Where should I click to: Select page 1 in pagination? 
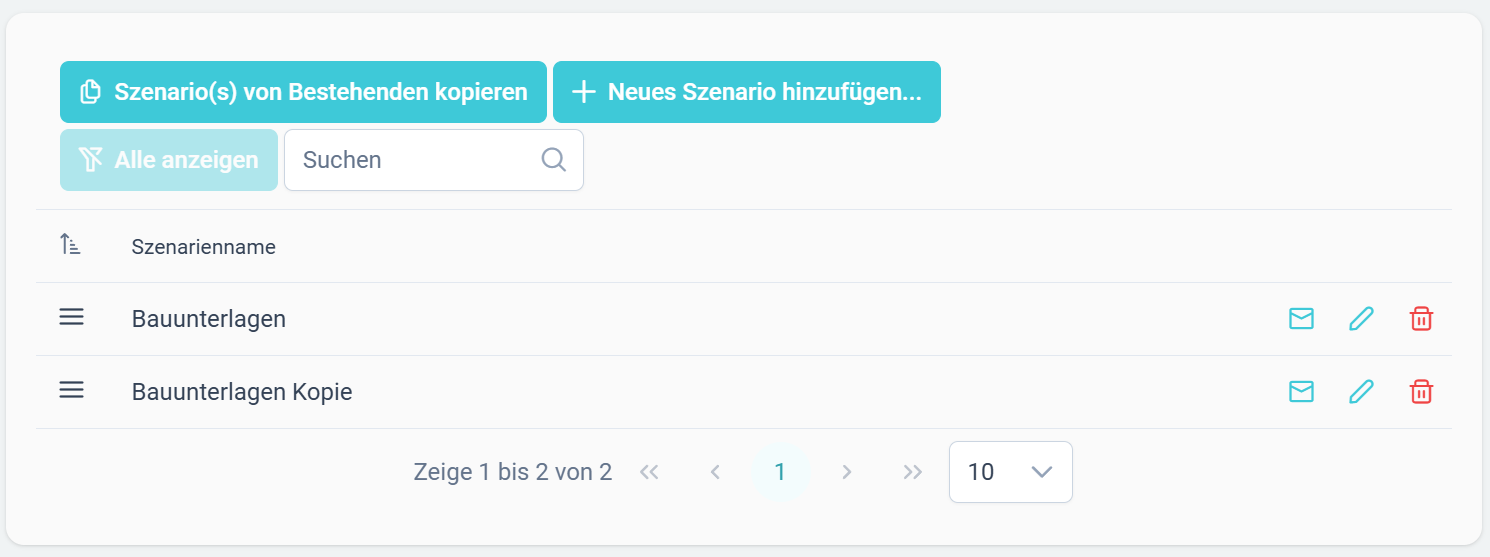pyautogui.click(x=781, y=472)
